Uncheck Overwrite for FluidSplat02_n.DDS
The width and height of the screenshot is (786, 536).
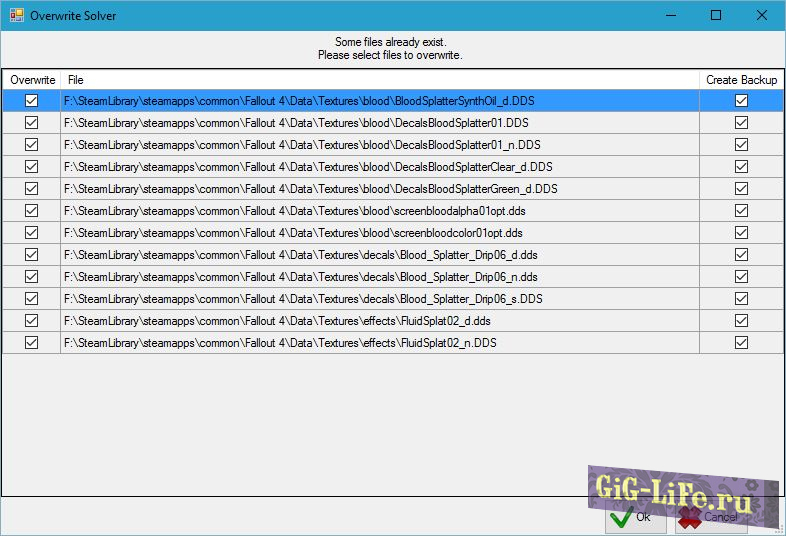[x=31, y=342]
